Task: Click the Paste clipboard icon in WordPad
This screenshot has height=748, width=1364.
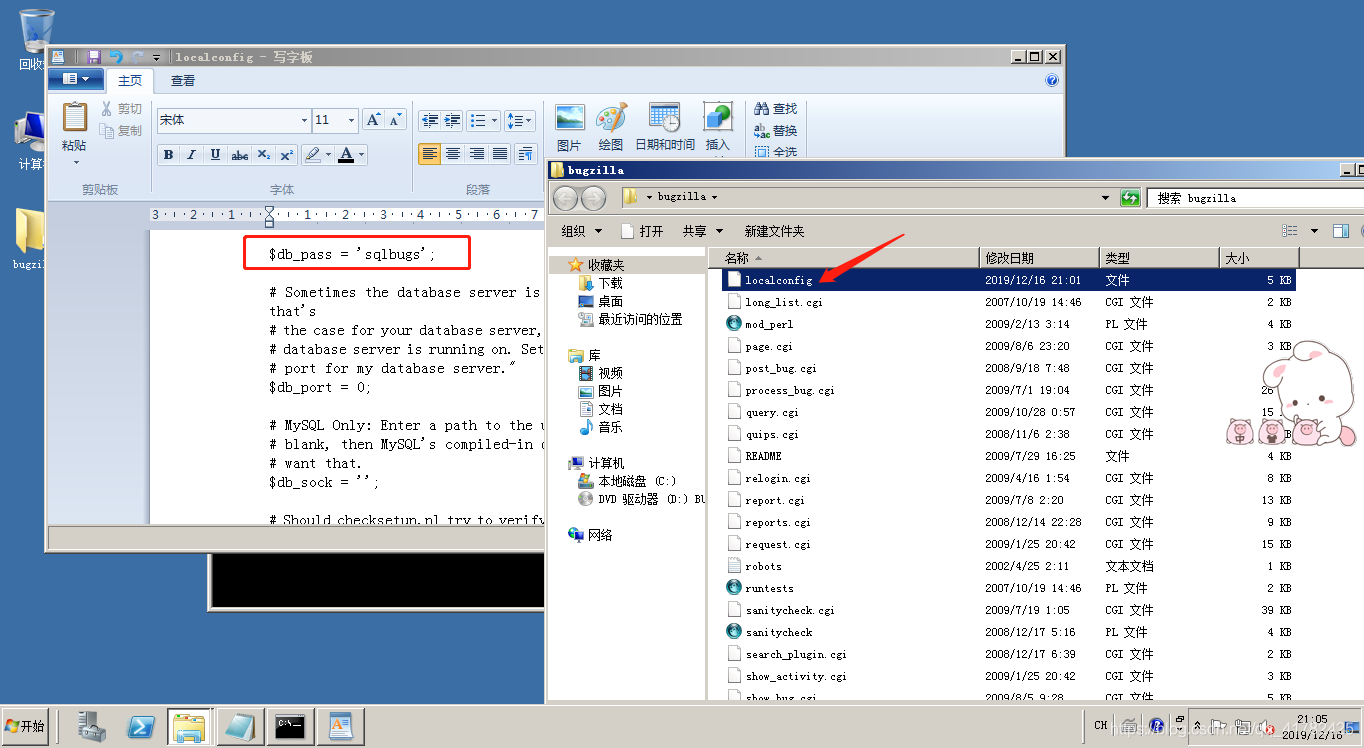Action: pos(75,117)
